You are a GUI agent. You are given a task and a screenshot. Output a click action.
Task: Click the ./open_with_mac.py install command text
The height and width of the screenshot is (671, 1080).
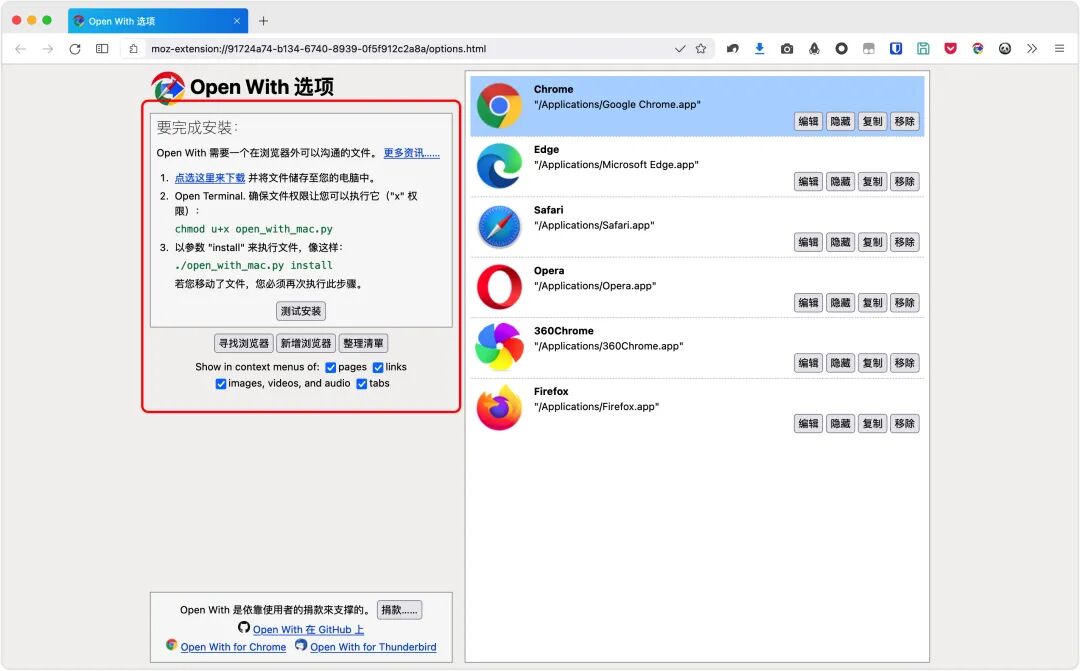pyautogui.click(x=253, y=266)
